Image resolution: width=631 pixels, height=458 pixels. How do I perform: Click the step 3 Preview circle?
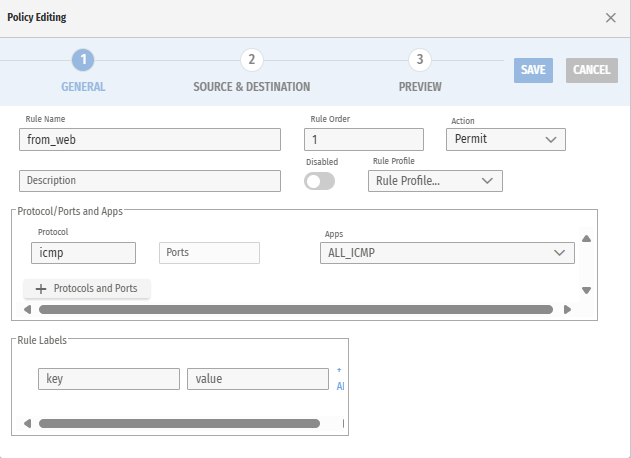click(x=420, y=60)
